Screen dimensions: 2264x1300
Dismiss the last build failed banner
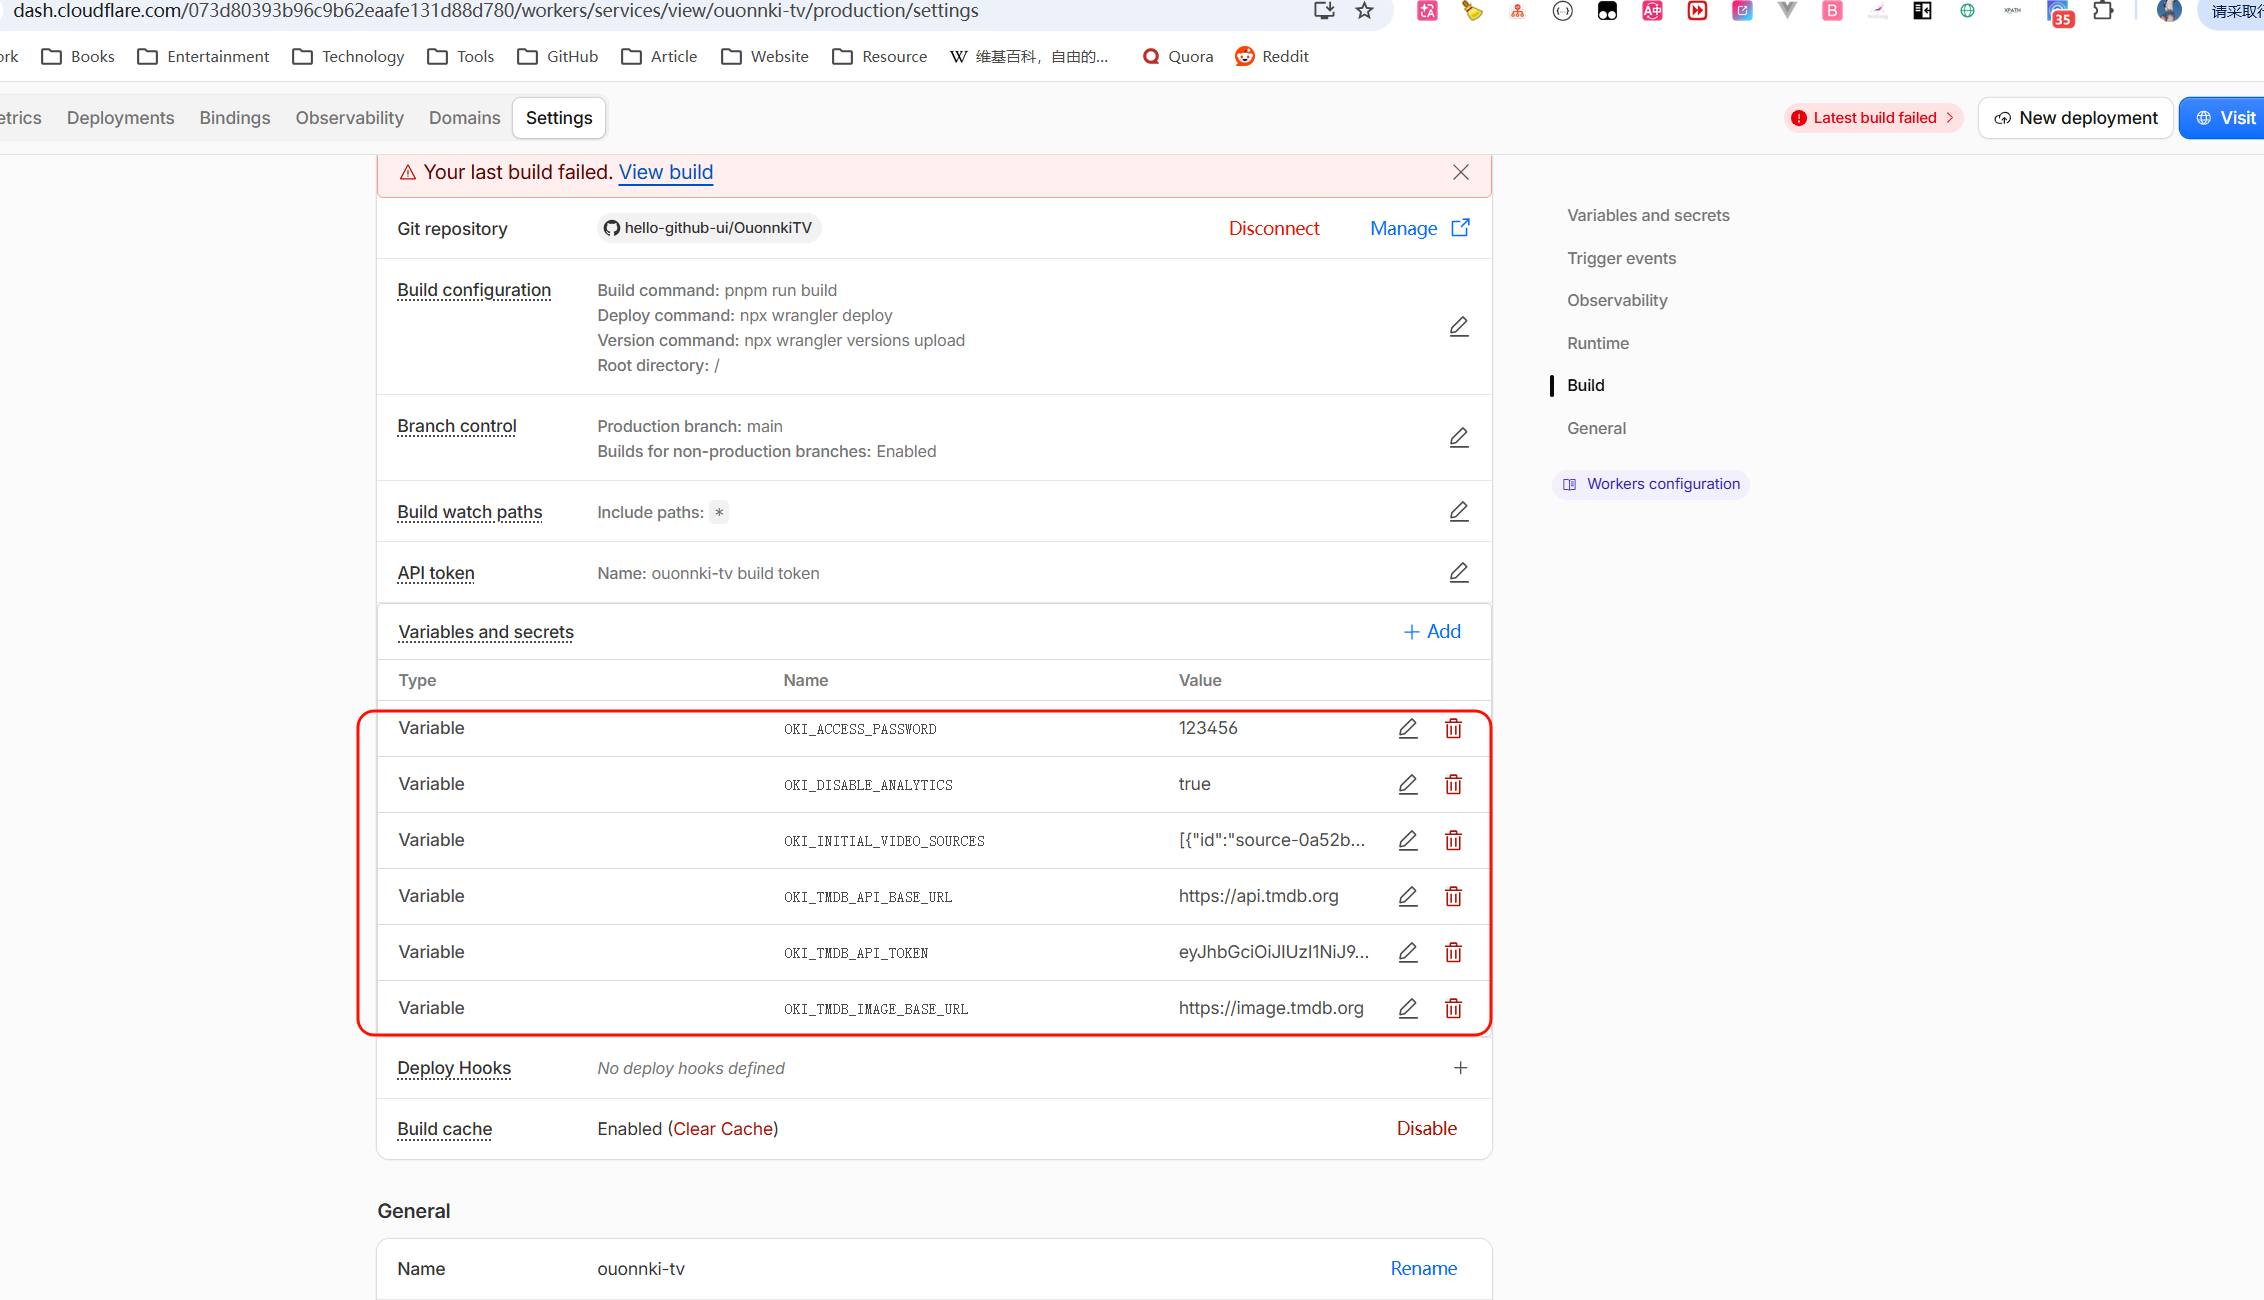[x=1461, y=172]
